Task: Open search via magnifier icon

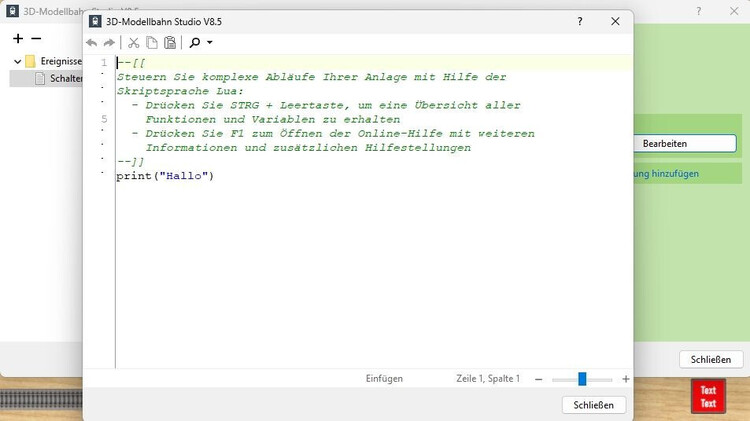Action: click(x=195, y=43)
